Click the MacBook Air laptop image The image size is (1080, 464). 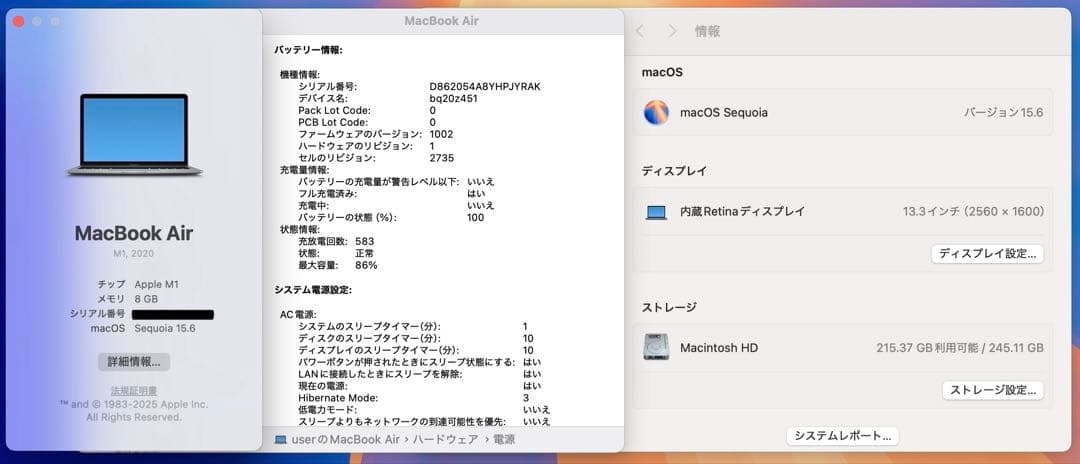pyautogui.click(x=134, y=134)
